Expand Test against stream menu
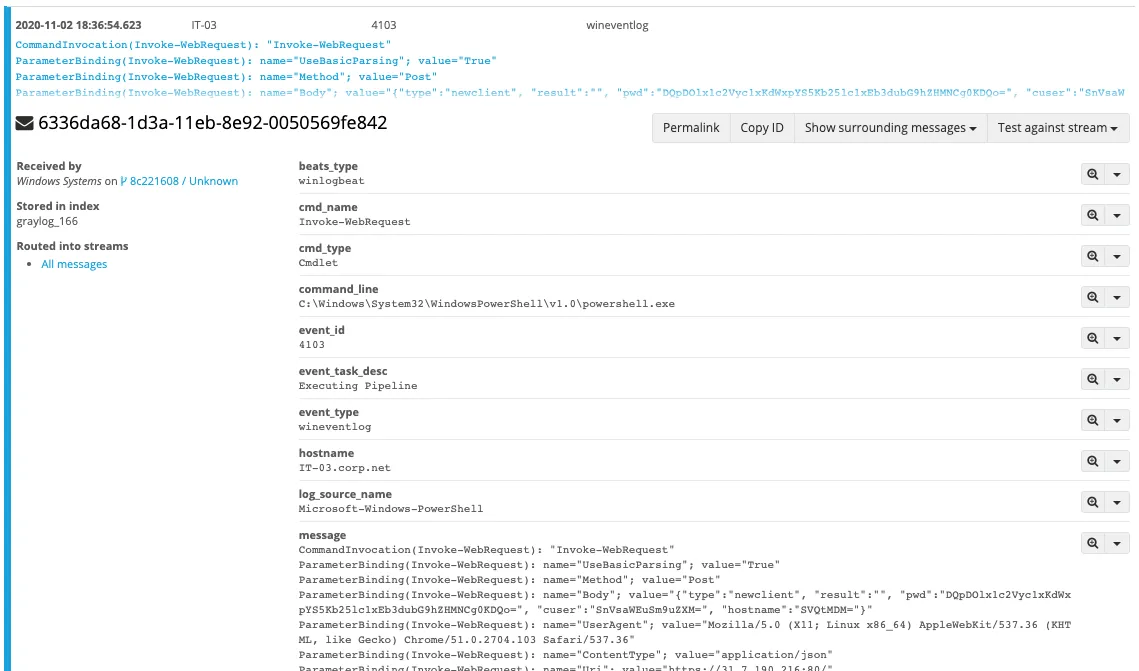The height and width of the screenshot is (671, 1139). click(1058, 128)
